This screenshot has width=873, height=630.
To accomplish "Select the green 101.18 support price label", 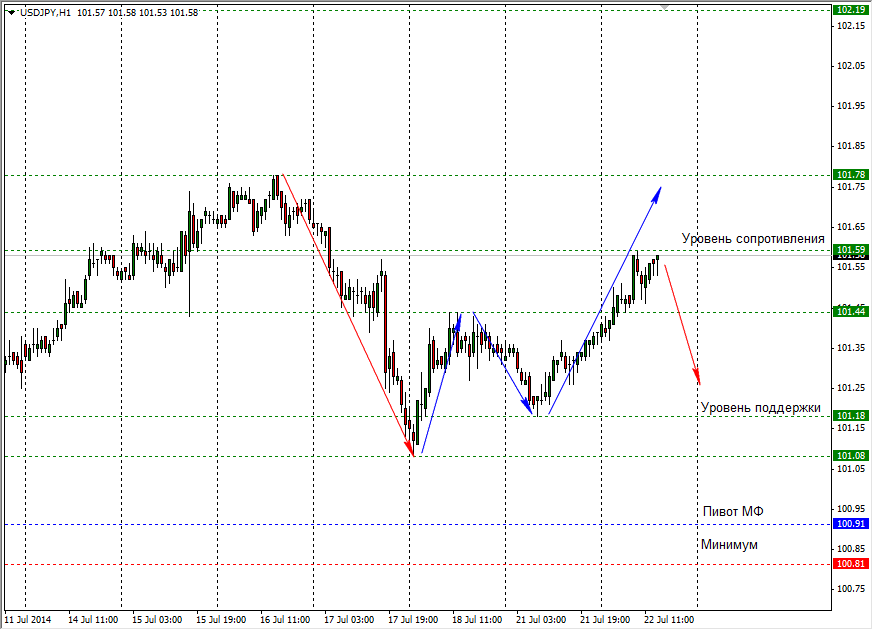I will point(851,416).
